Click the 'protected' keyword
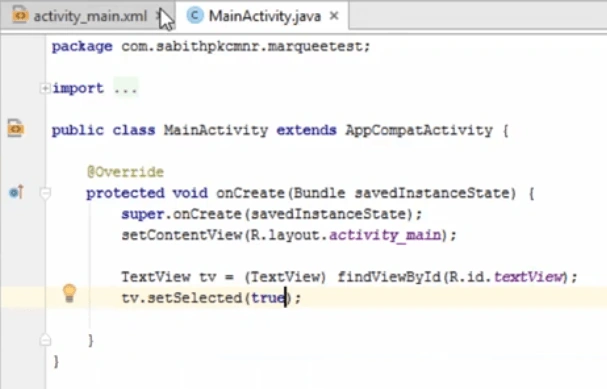 click(x=125, y=193)
